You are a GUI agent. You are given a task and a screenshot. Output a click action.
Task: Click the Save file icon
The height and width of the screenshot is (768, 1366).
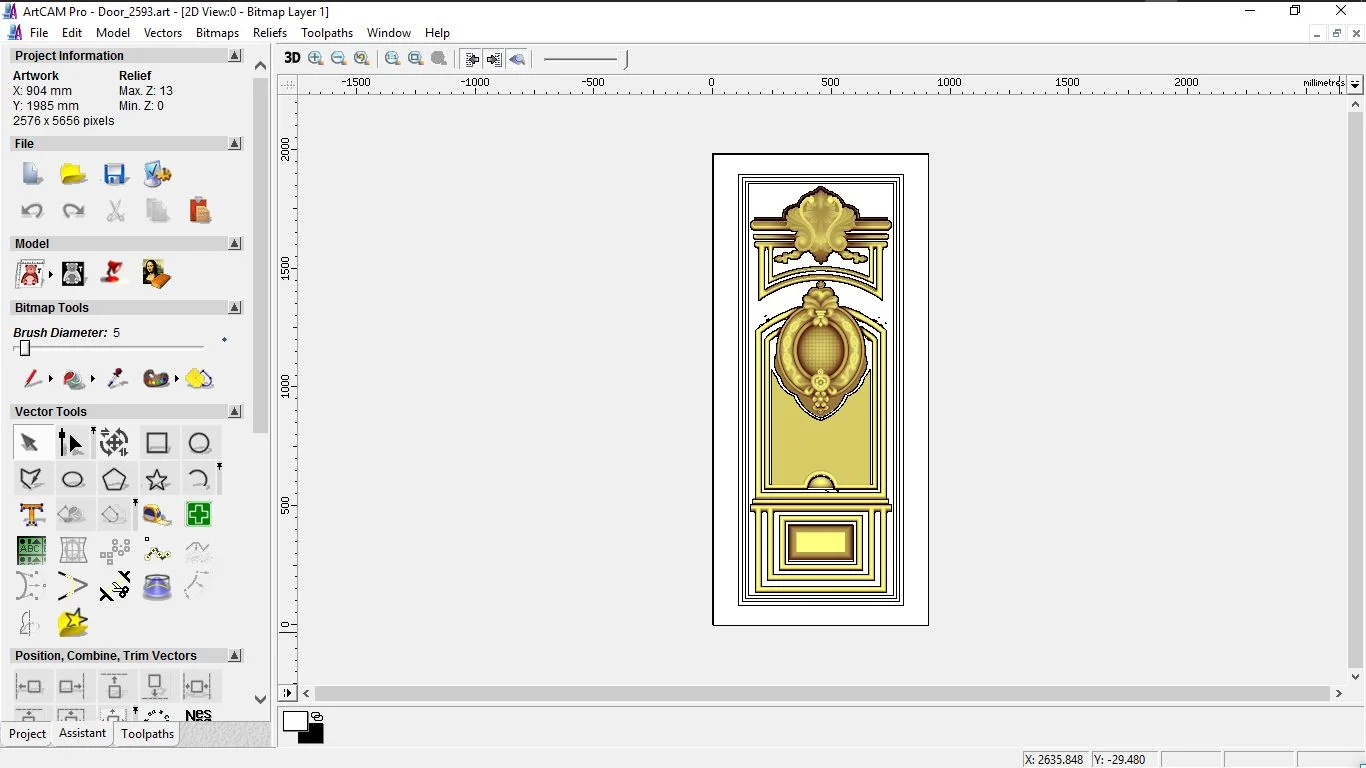point(115,175)
